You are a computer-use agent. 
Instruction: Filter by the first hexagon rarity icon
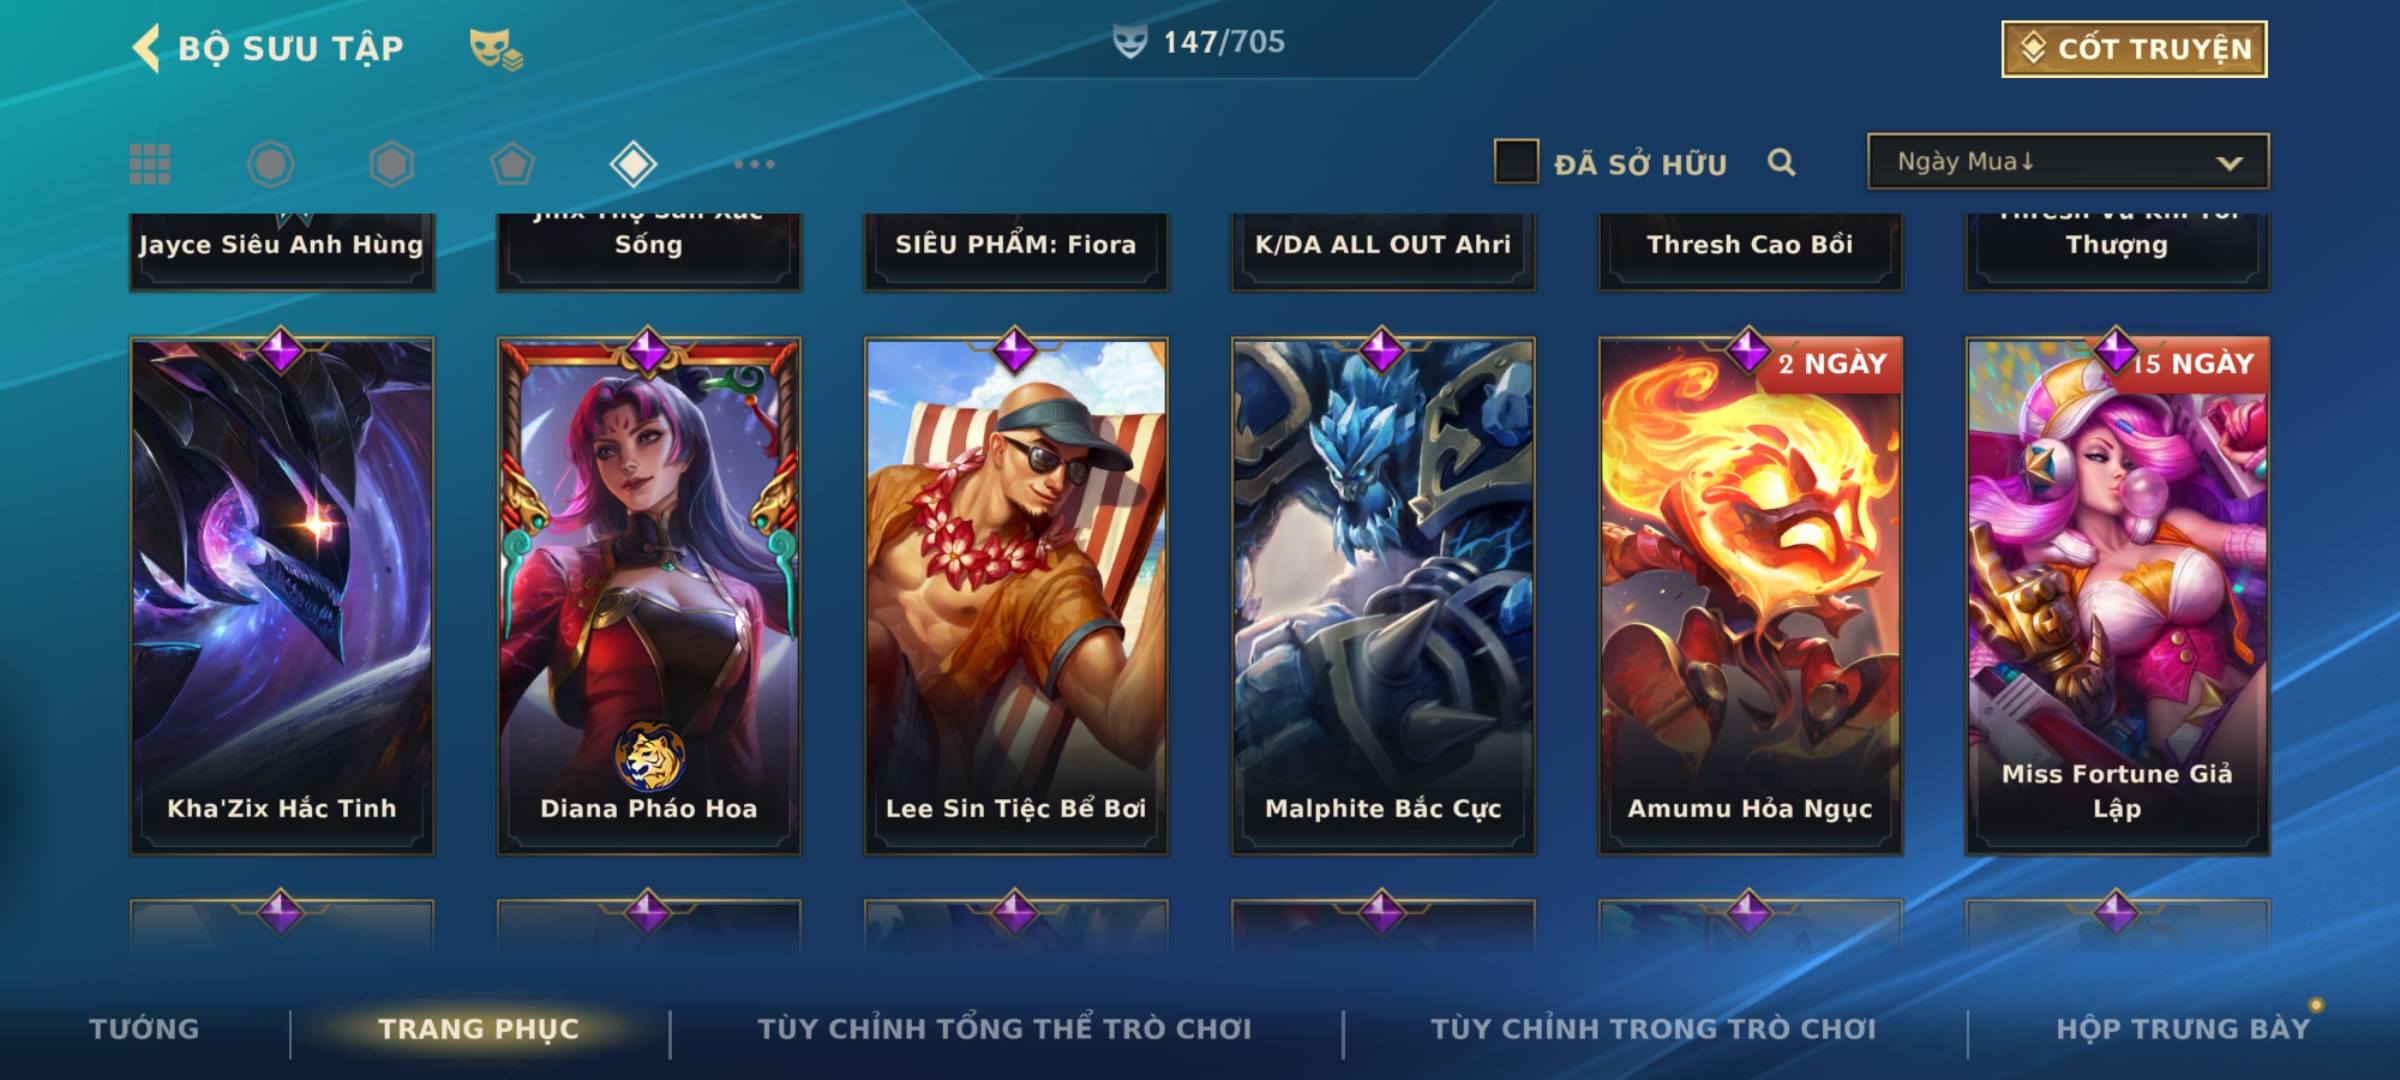pos(270,164)
